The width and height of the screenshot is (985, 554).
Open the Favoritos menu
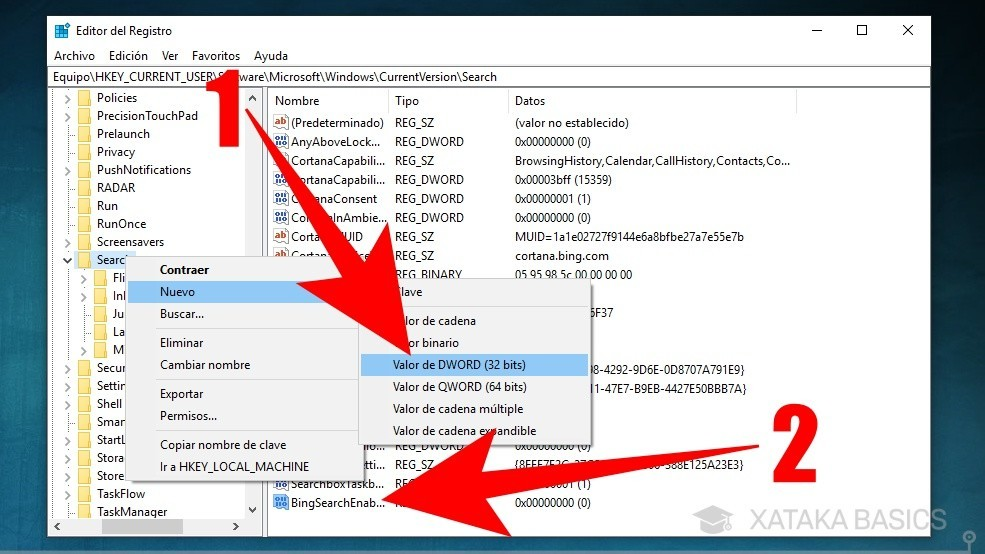coord(215,56)
